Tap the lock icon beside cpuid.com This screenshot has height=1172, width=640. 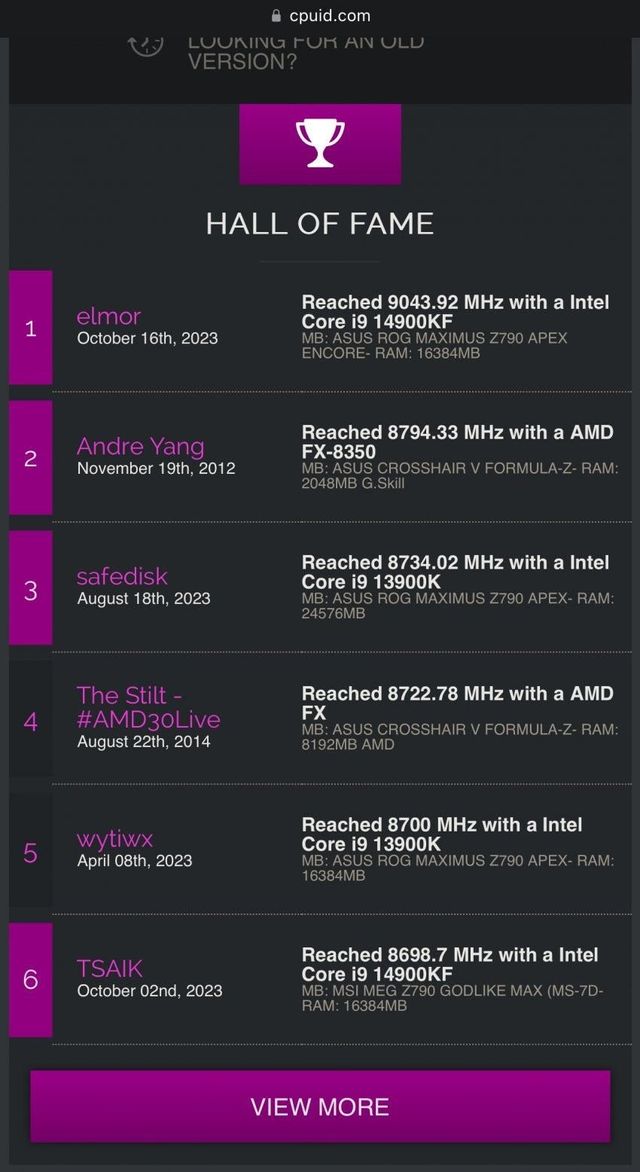coord(277,16)
